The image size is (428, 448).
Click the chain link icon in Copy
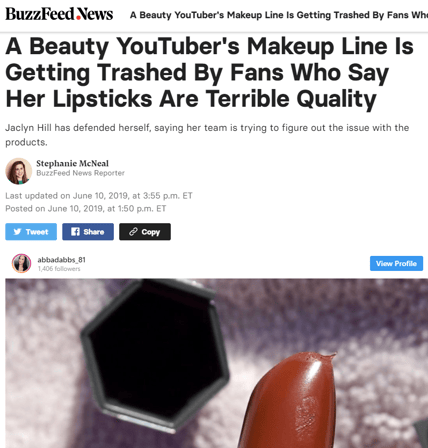133,232
